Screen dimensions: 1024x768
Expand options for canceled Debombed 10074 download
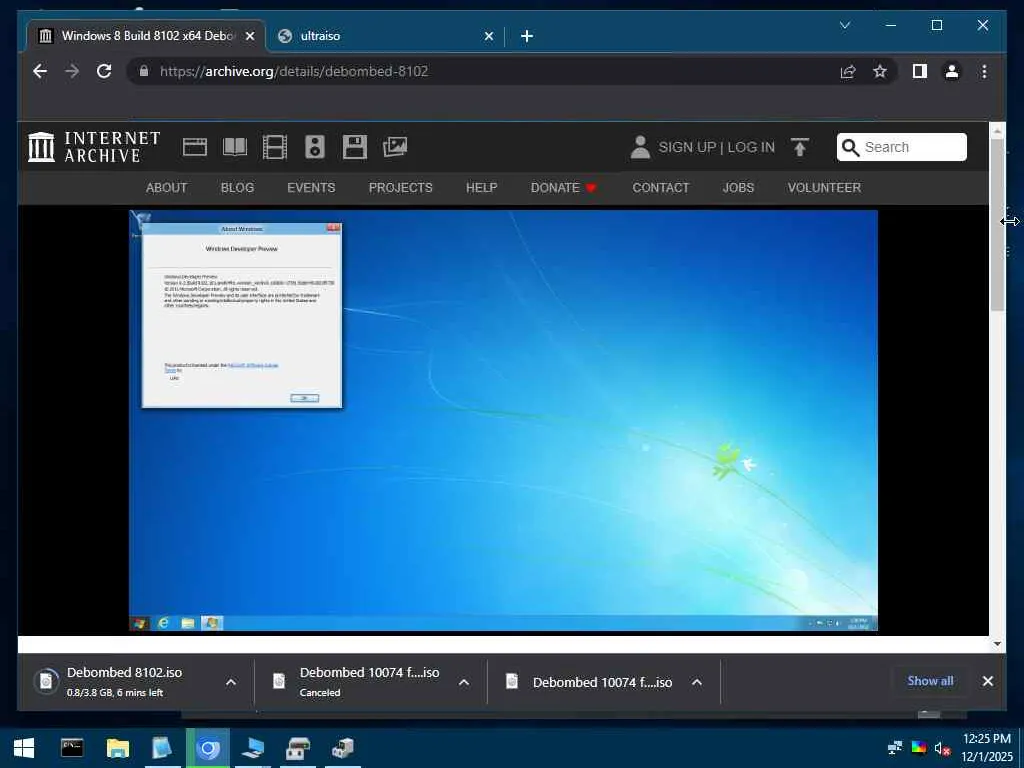pos(464,682)
